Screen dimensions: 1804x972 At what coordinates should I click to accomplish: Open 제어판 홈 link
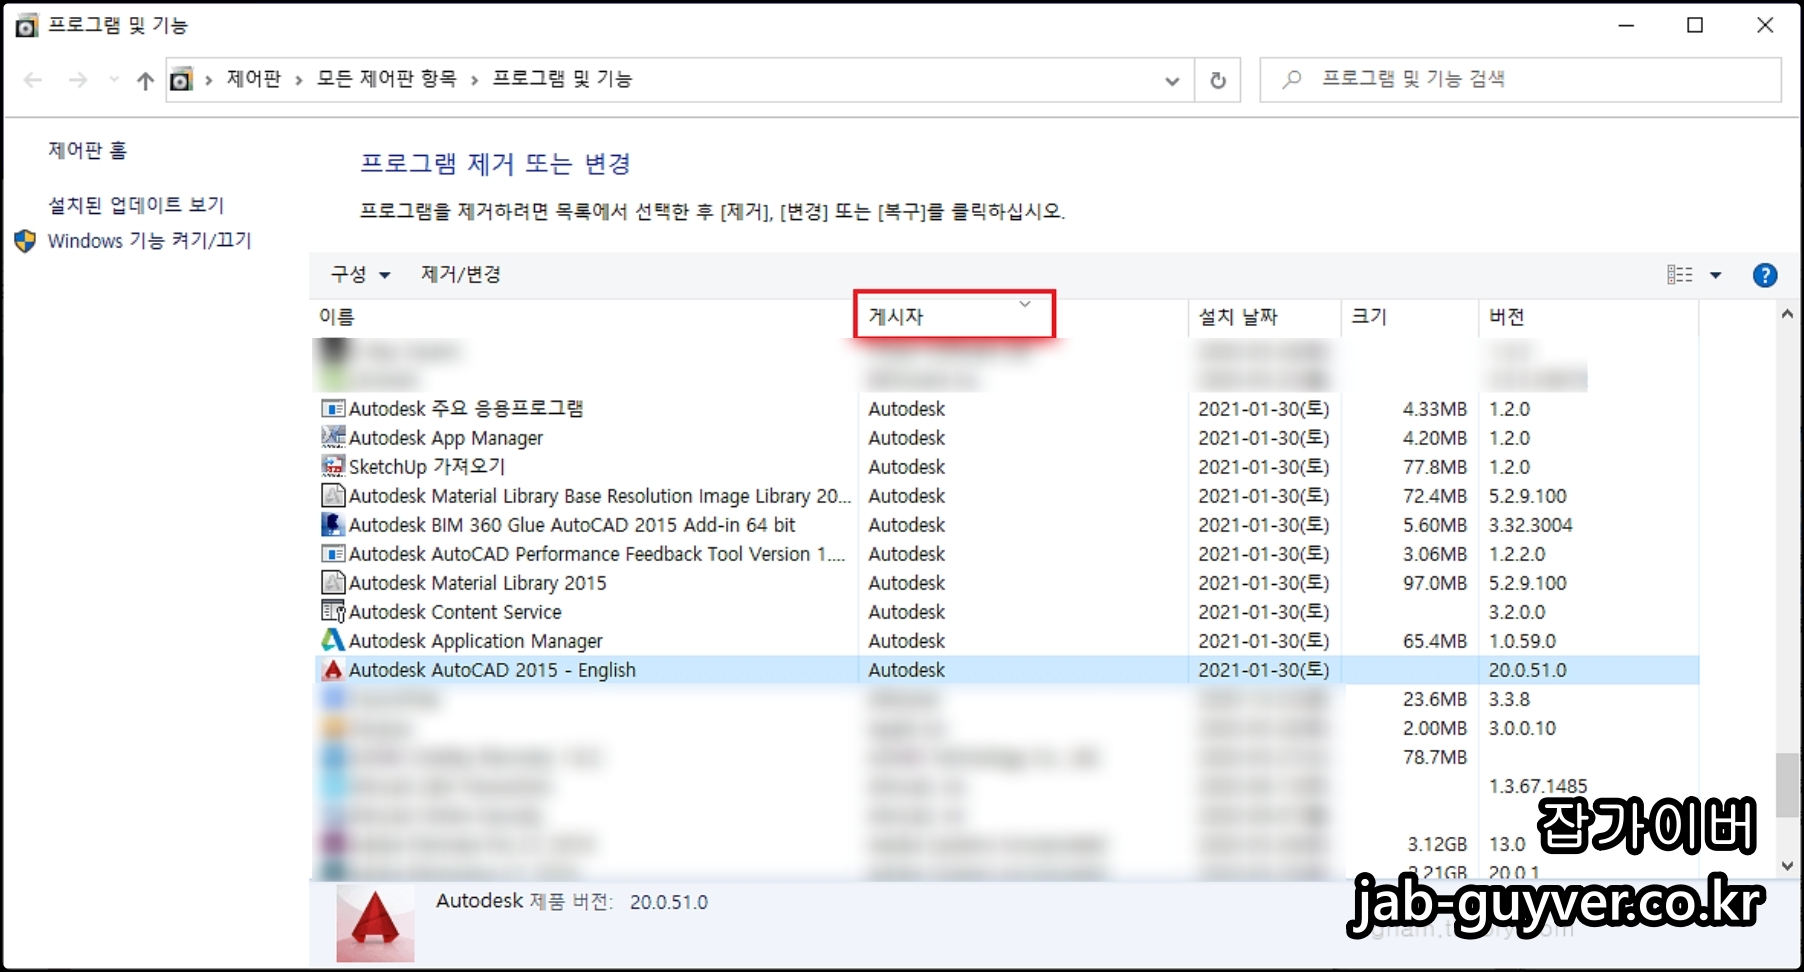(x=88, y=151)
